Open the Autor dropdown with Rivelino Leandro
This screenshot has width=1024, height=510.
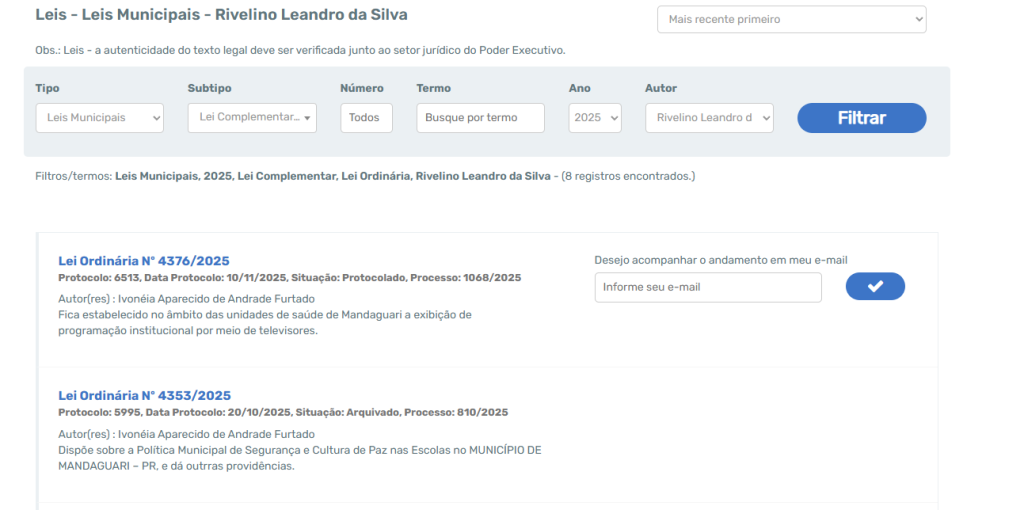[709, 118]
